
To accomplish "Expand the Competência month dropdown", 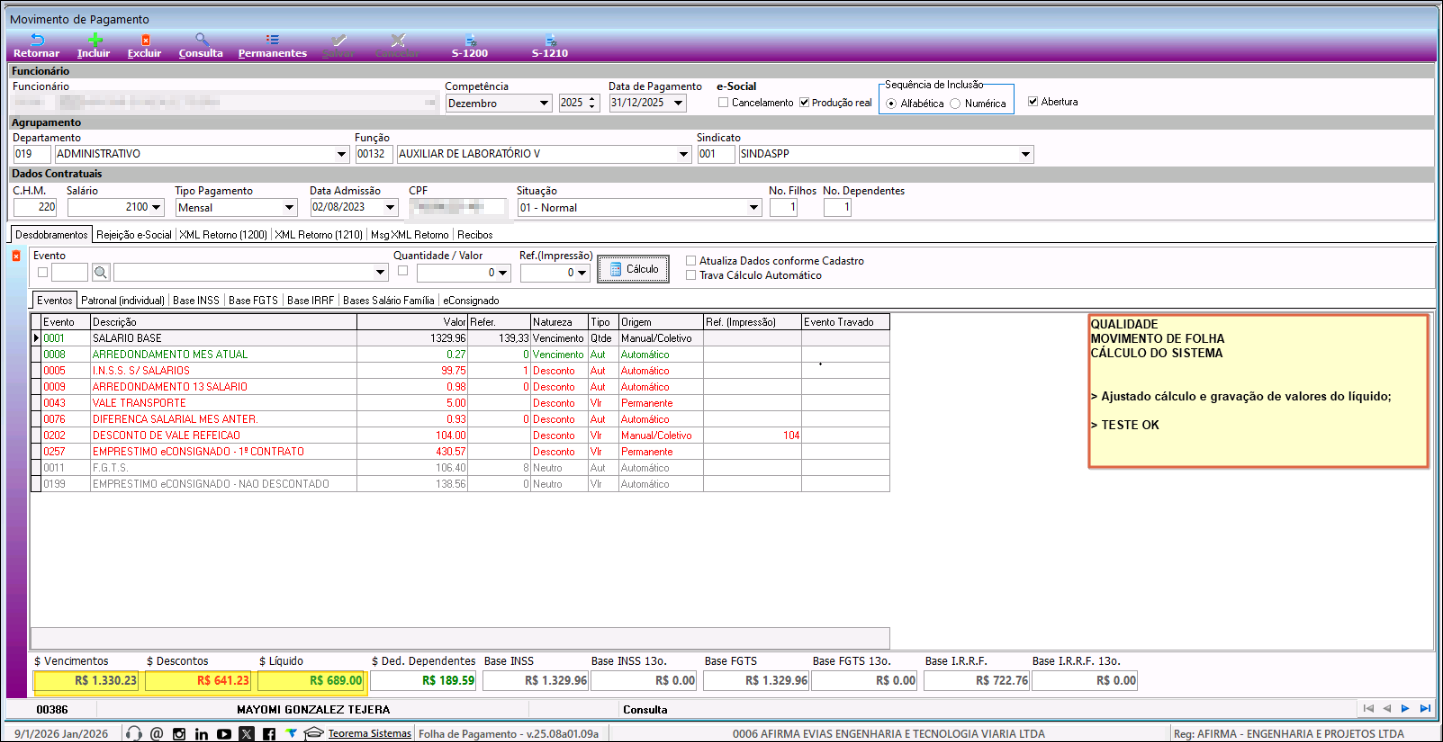I will 544,103.
